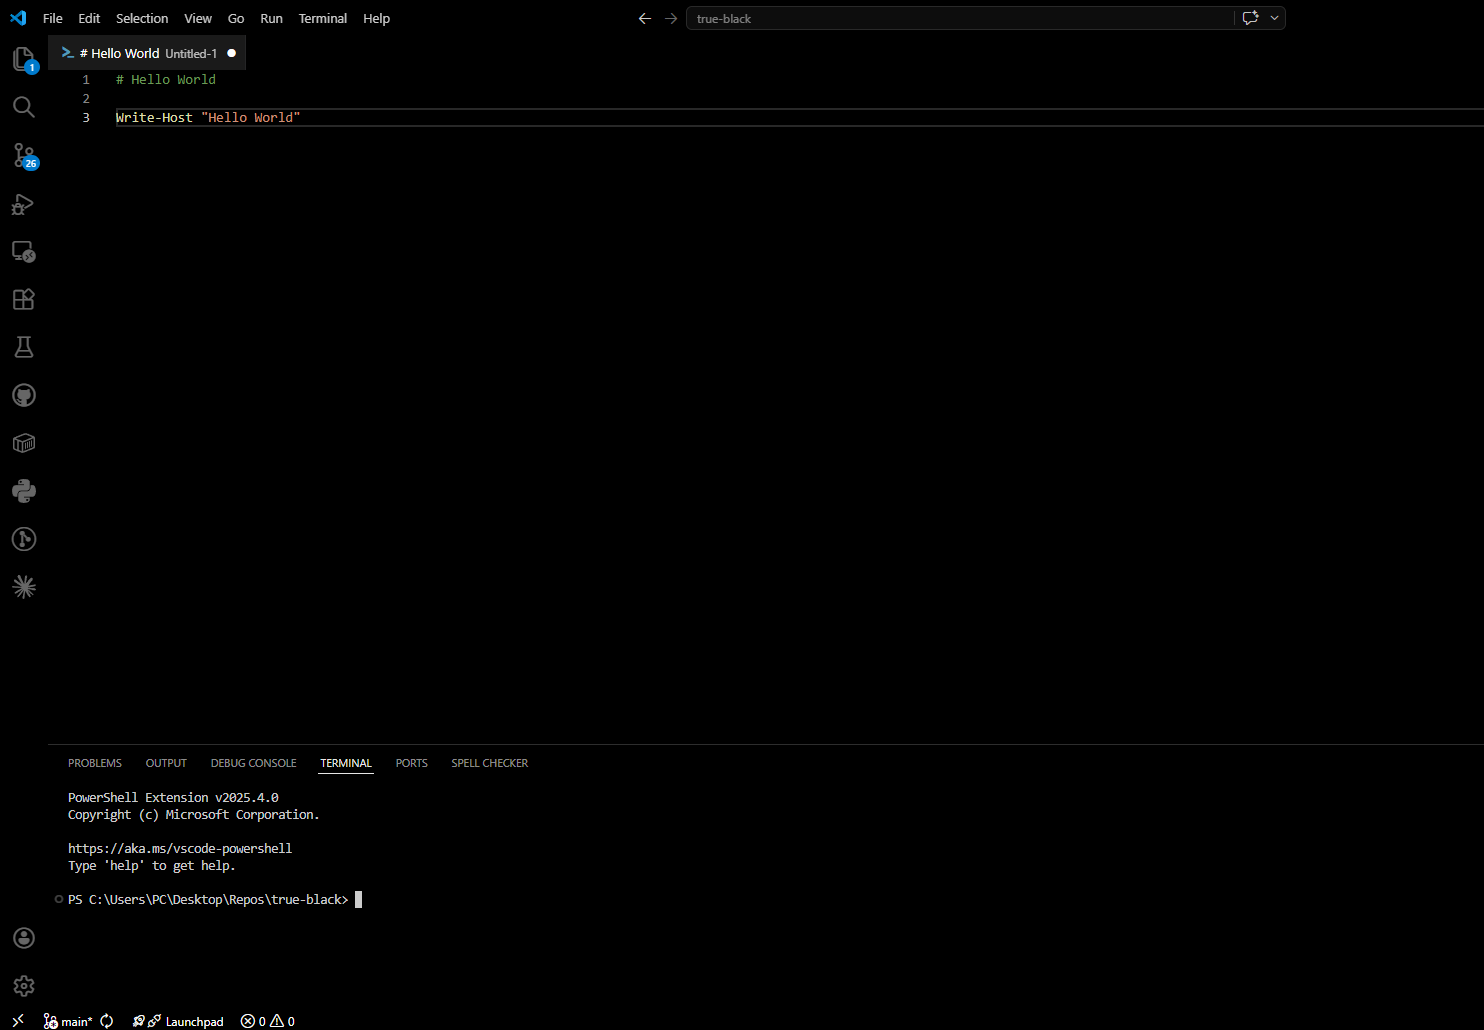The width and height of the screenshot is (1484, 1030).
Task: Open the Go menu
Action: [x=236, y=18]
